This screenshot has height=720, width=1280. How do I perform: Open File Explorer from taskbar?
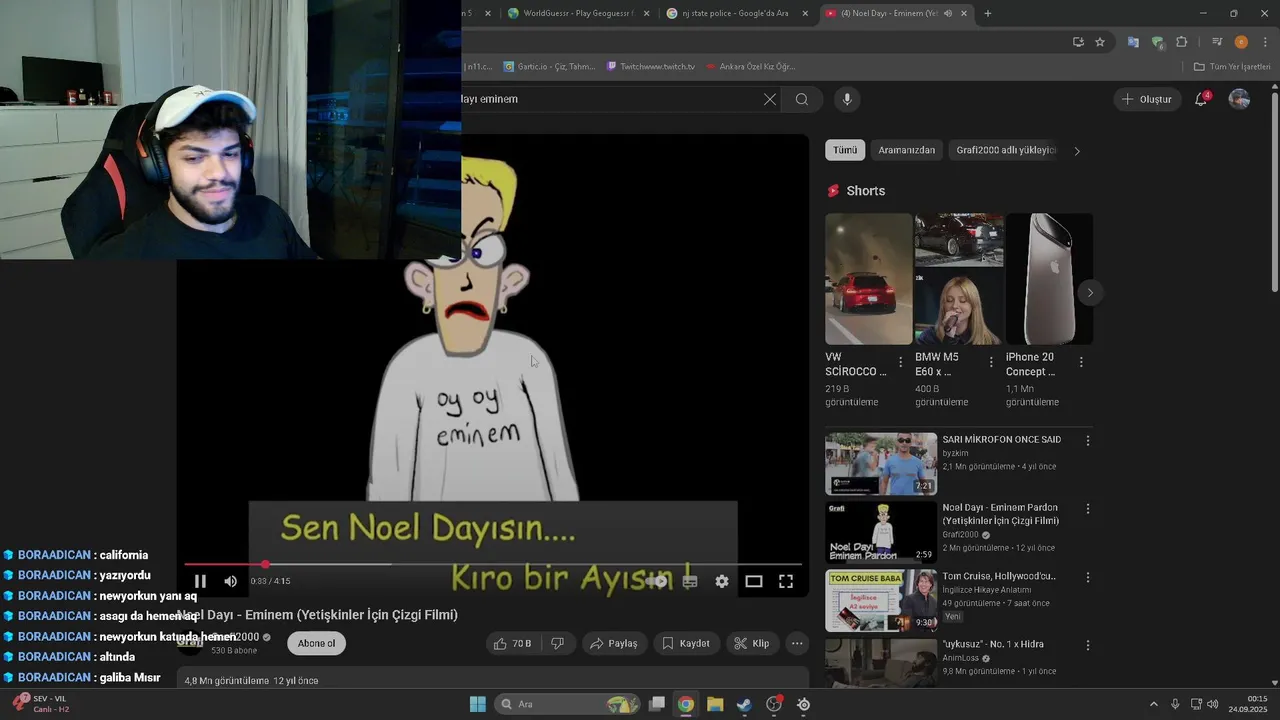(x=715, y=704)
